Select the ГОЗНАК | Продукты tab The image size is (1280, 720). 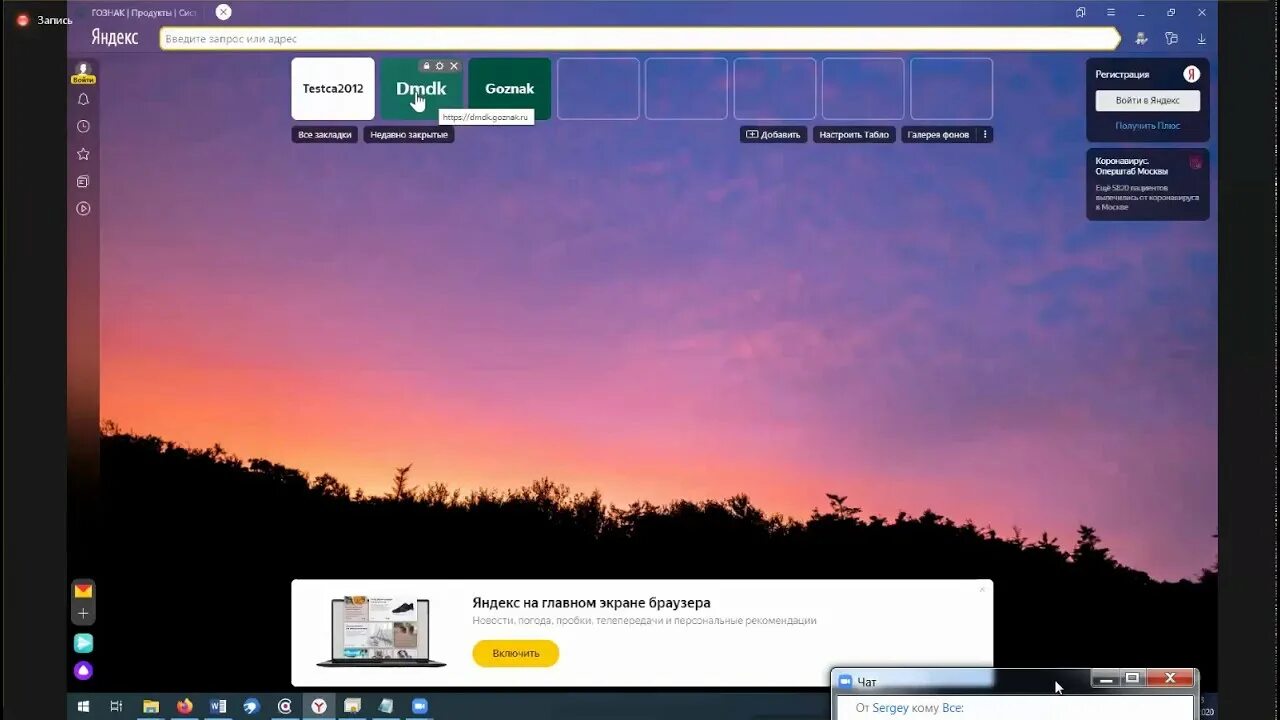click(143, 12)
